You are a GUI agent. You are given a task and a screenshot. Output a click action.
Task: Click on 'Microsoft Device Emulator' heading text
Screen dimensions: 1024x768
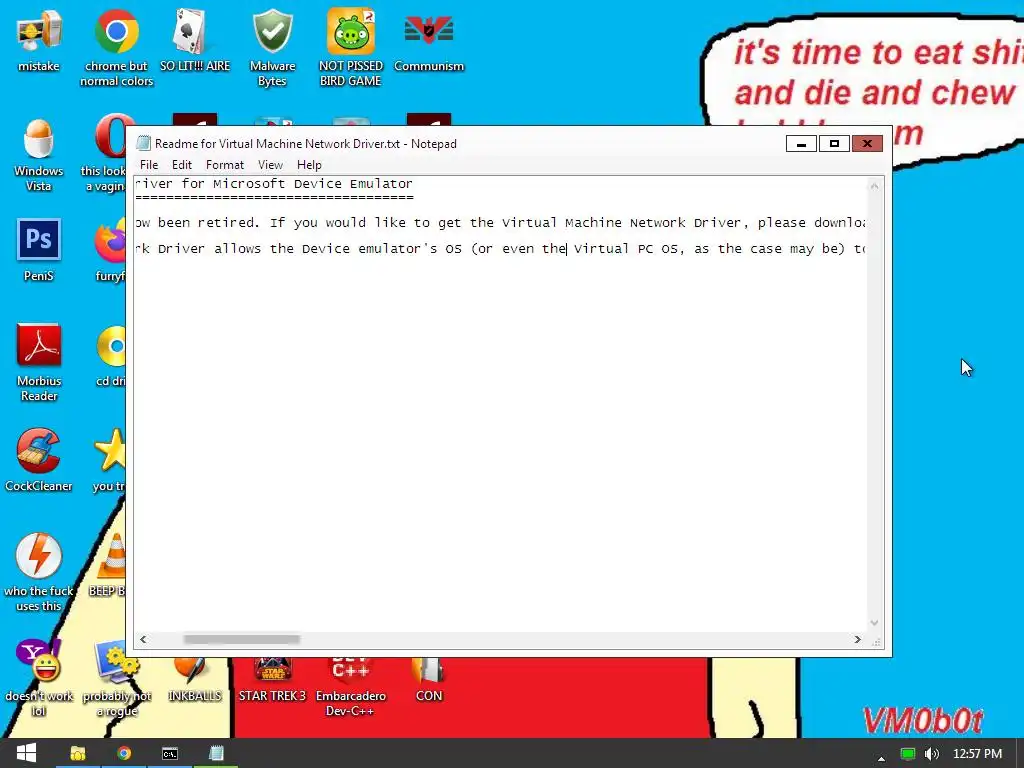pyautogui.click(x=313, y=184)
